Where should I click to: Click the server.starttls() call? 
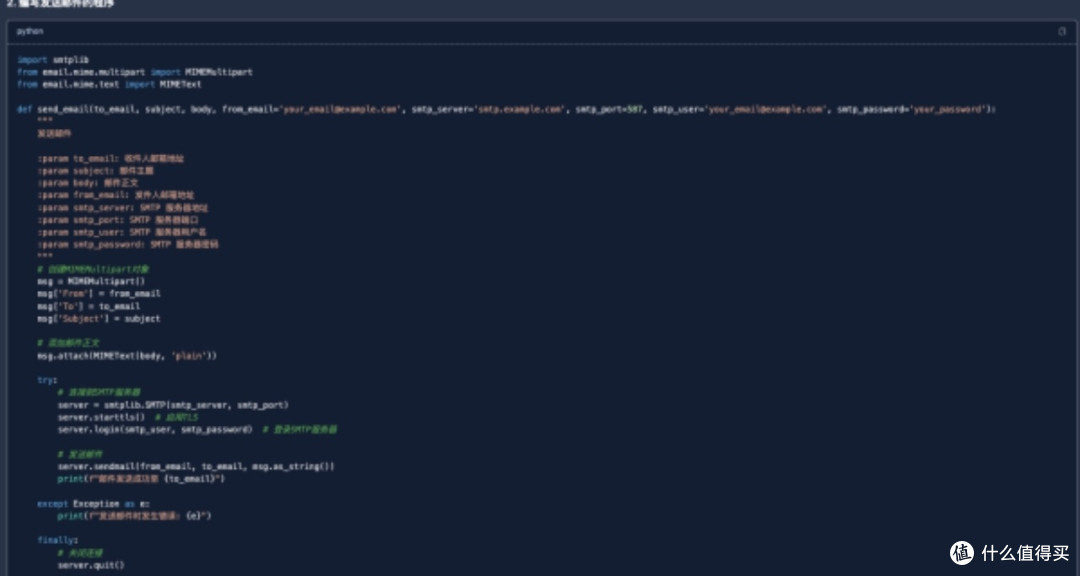[x=102, y=418]
